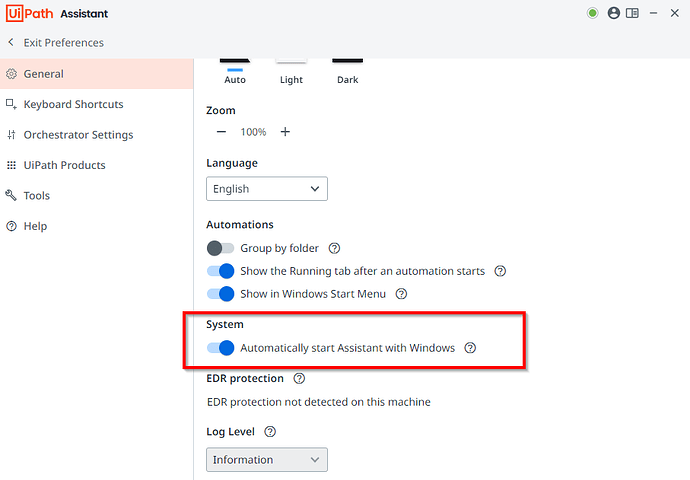Viewport: 690px width, 480px height.
Task: Open the user profile icon
Action: point(613,13)
